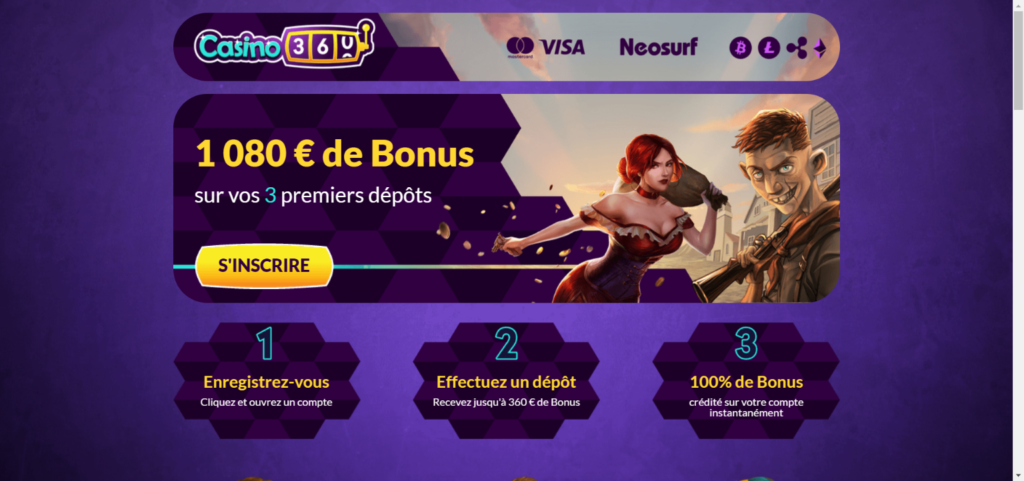Click the '1 080 € de Bonus' headline
Screen dimensions: 1024x481
tap(335, 155)
